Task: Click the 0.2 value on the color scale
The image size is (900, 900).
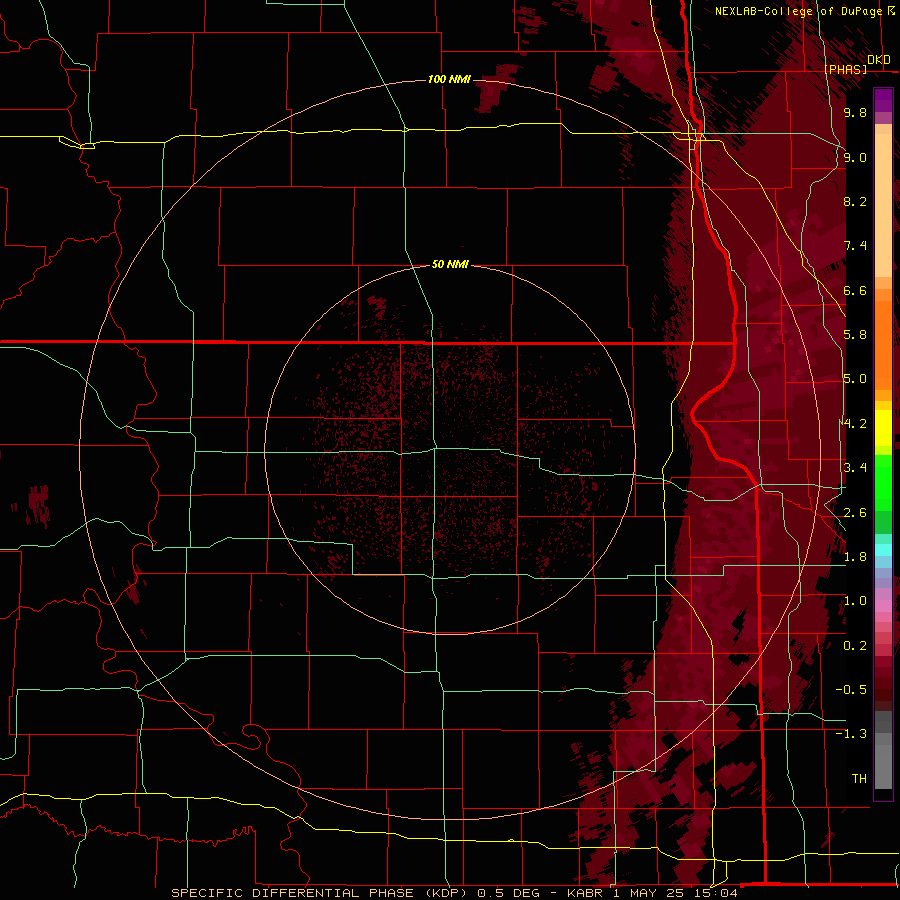Action: (855, 646)
